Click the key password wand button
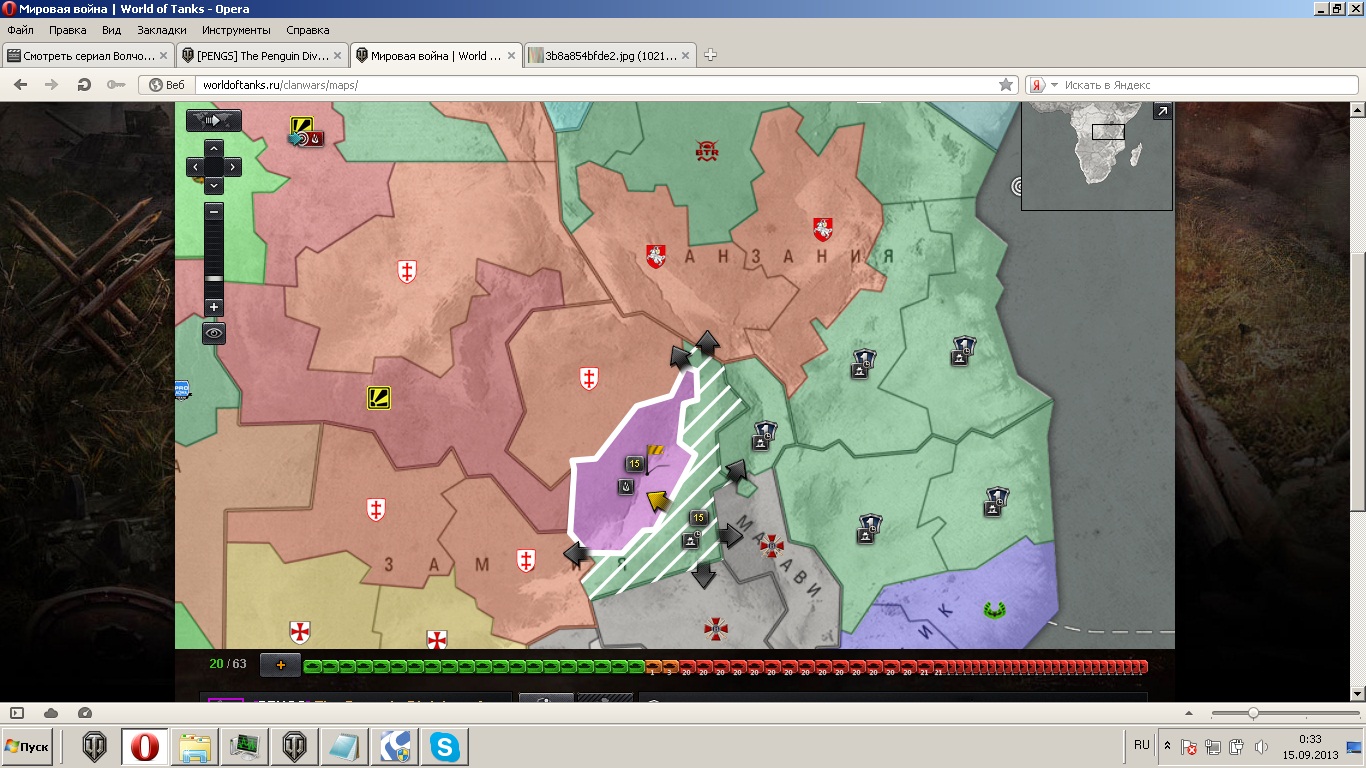 pyautogui.click(x=116, y=85)
